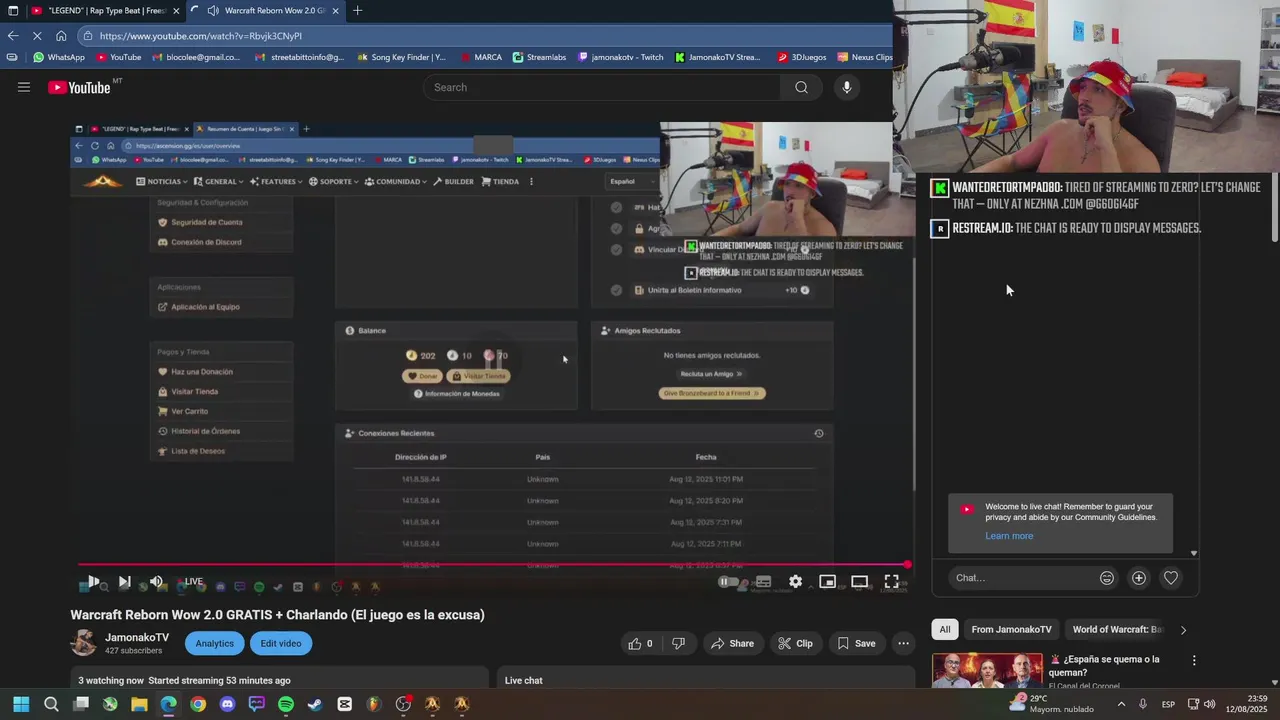Open a new browser tab
Screen dimensions: 1280x720
358,11
